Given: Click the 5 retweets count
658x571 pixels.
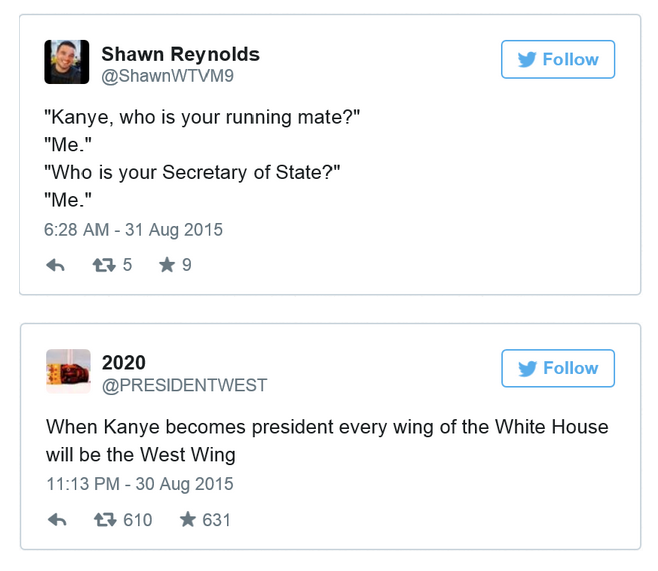Looking at the screenshot, I should (x=127, y=265).
